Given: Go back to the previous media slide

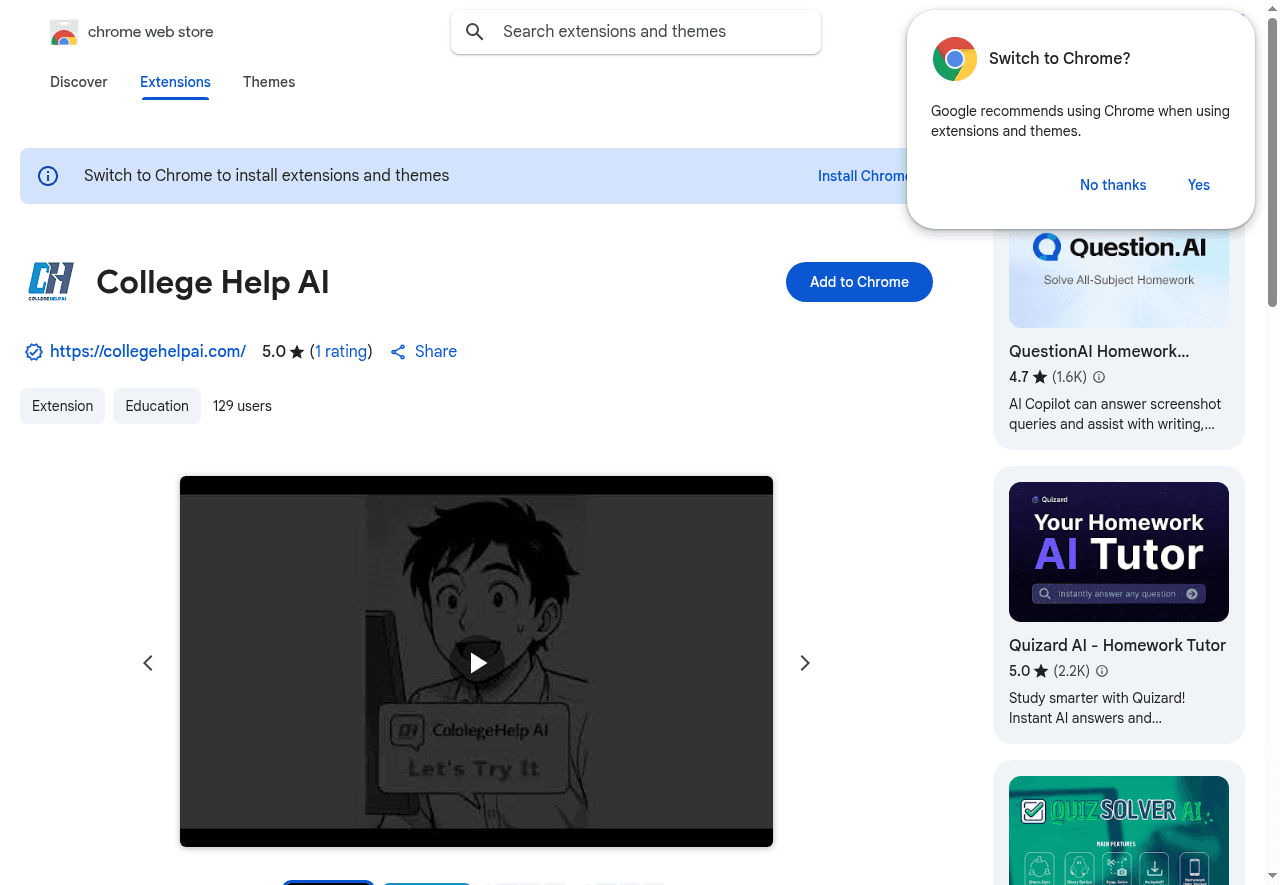Looking at the screenshot, I should 148,662.
